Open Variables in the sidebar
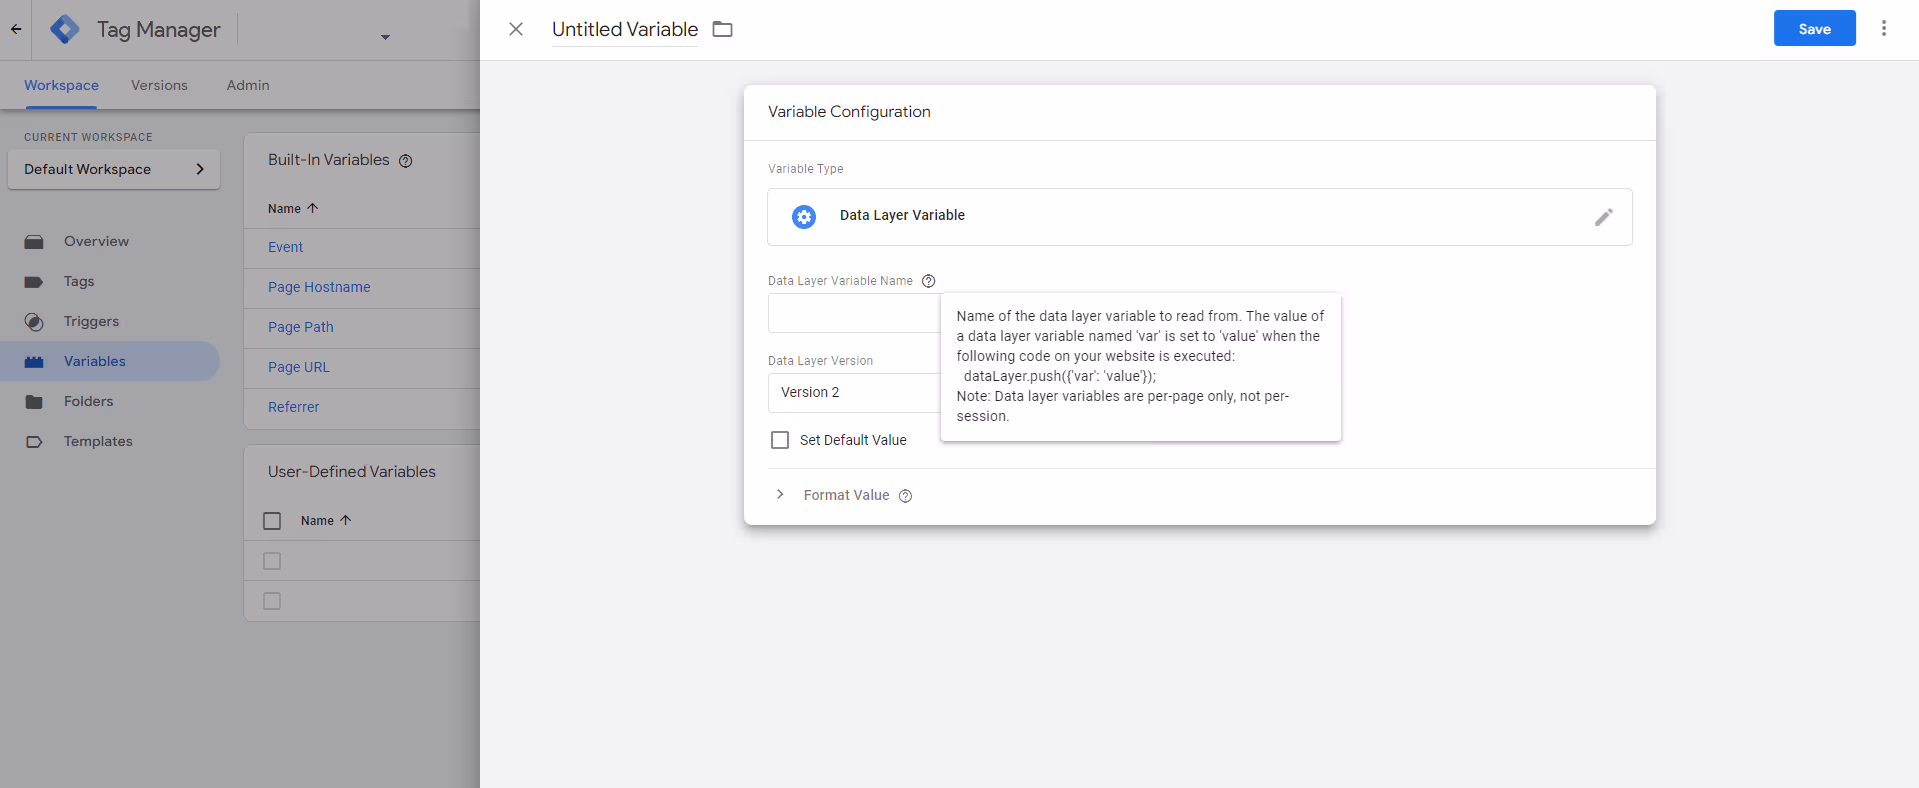The height and width of the screenshot is (788, 1919). pos(110,361)
